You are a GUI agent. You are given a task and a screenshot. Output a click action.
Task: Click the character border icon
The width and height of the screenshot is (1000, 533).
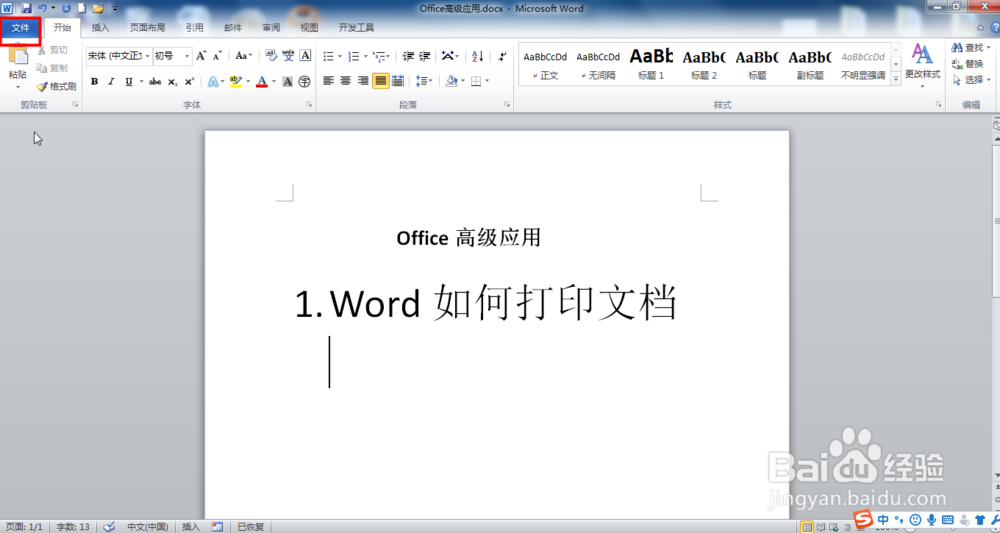305,55
